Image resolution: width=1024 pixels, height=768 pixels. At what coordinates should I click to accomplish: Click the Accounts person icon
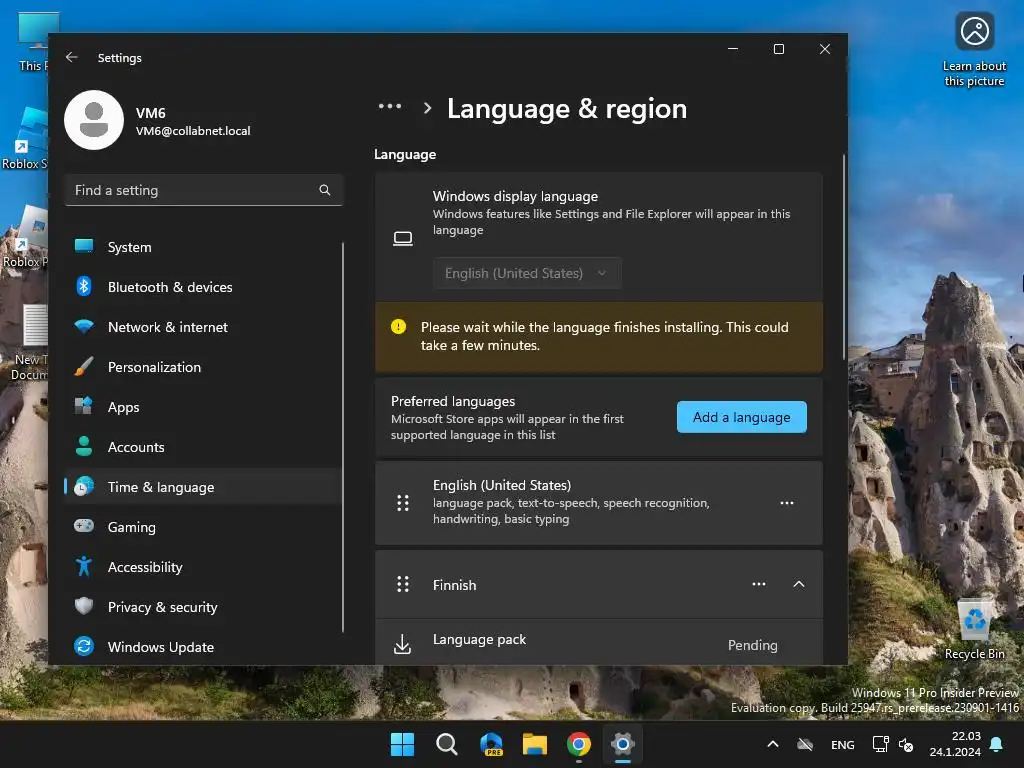click(84, 446)
